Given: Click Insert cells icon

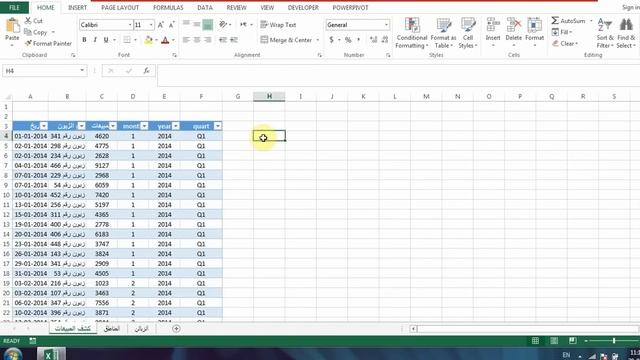Looking at the screenshot, I should tap(493, 24).
